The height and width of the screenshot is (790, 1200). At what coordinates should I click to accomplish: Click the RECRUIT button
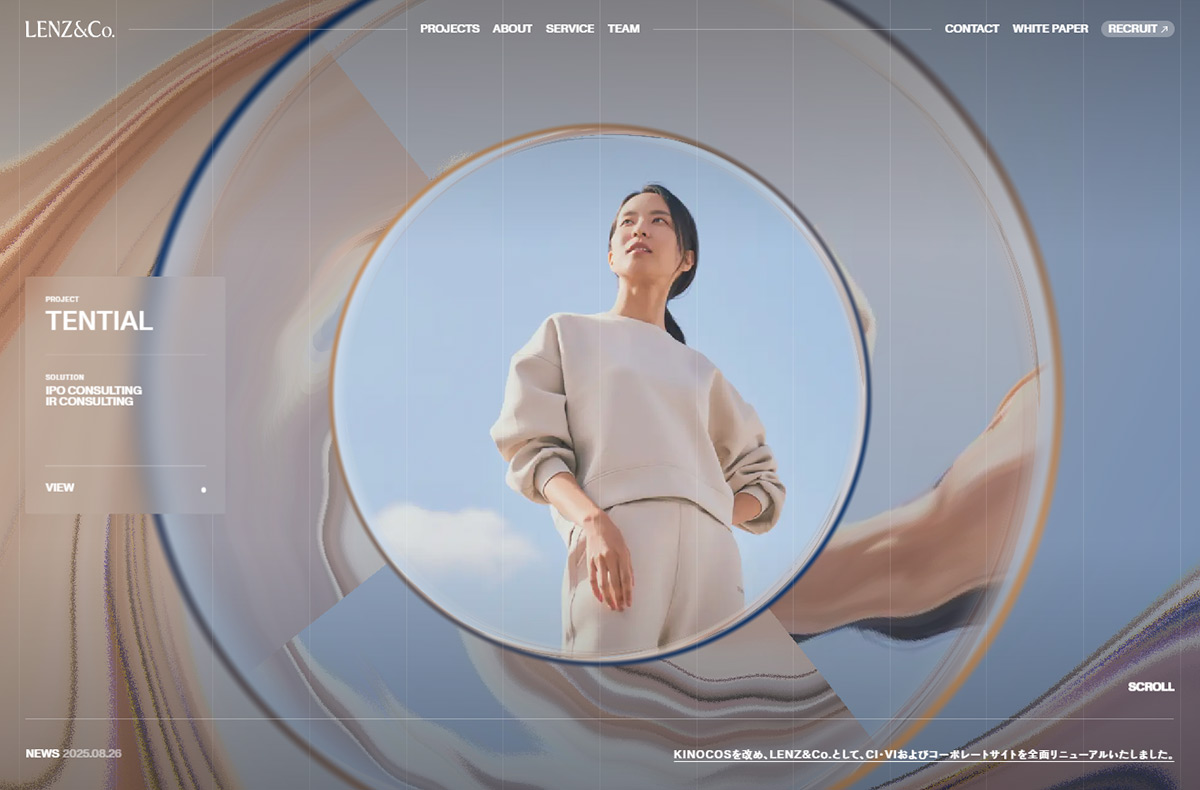point(1138,29)
